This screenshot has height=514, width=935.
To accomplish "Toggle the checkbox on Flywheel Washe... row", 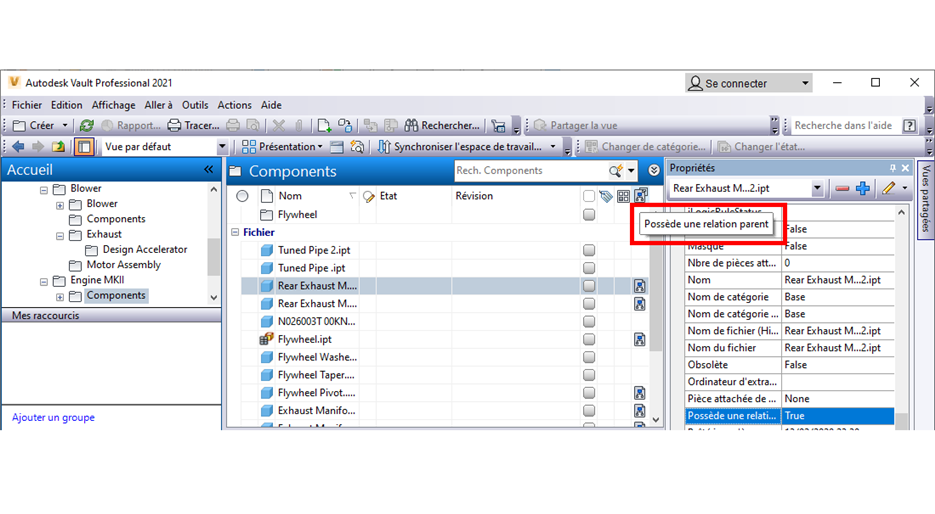I will (x=589, y=357).
